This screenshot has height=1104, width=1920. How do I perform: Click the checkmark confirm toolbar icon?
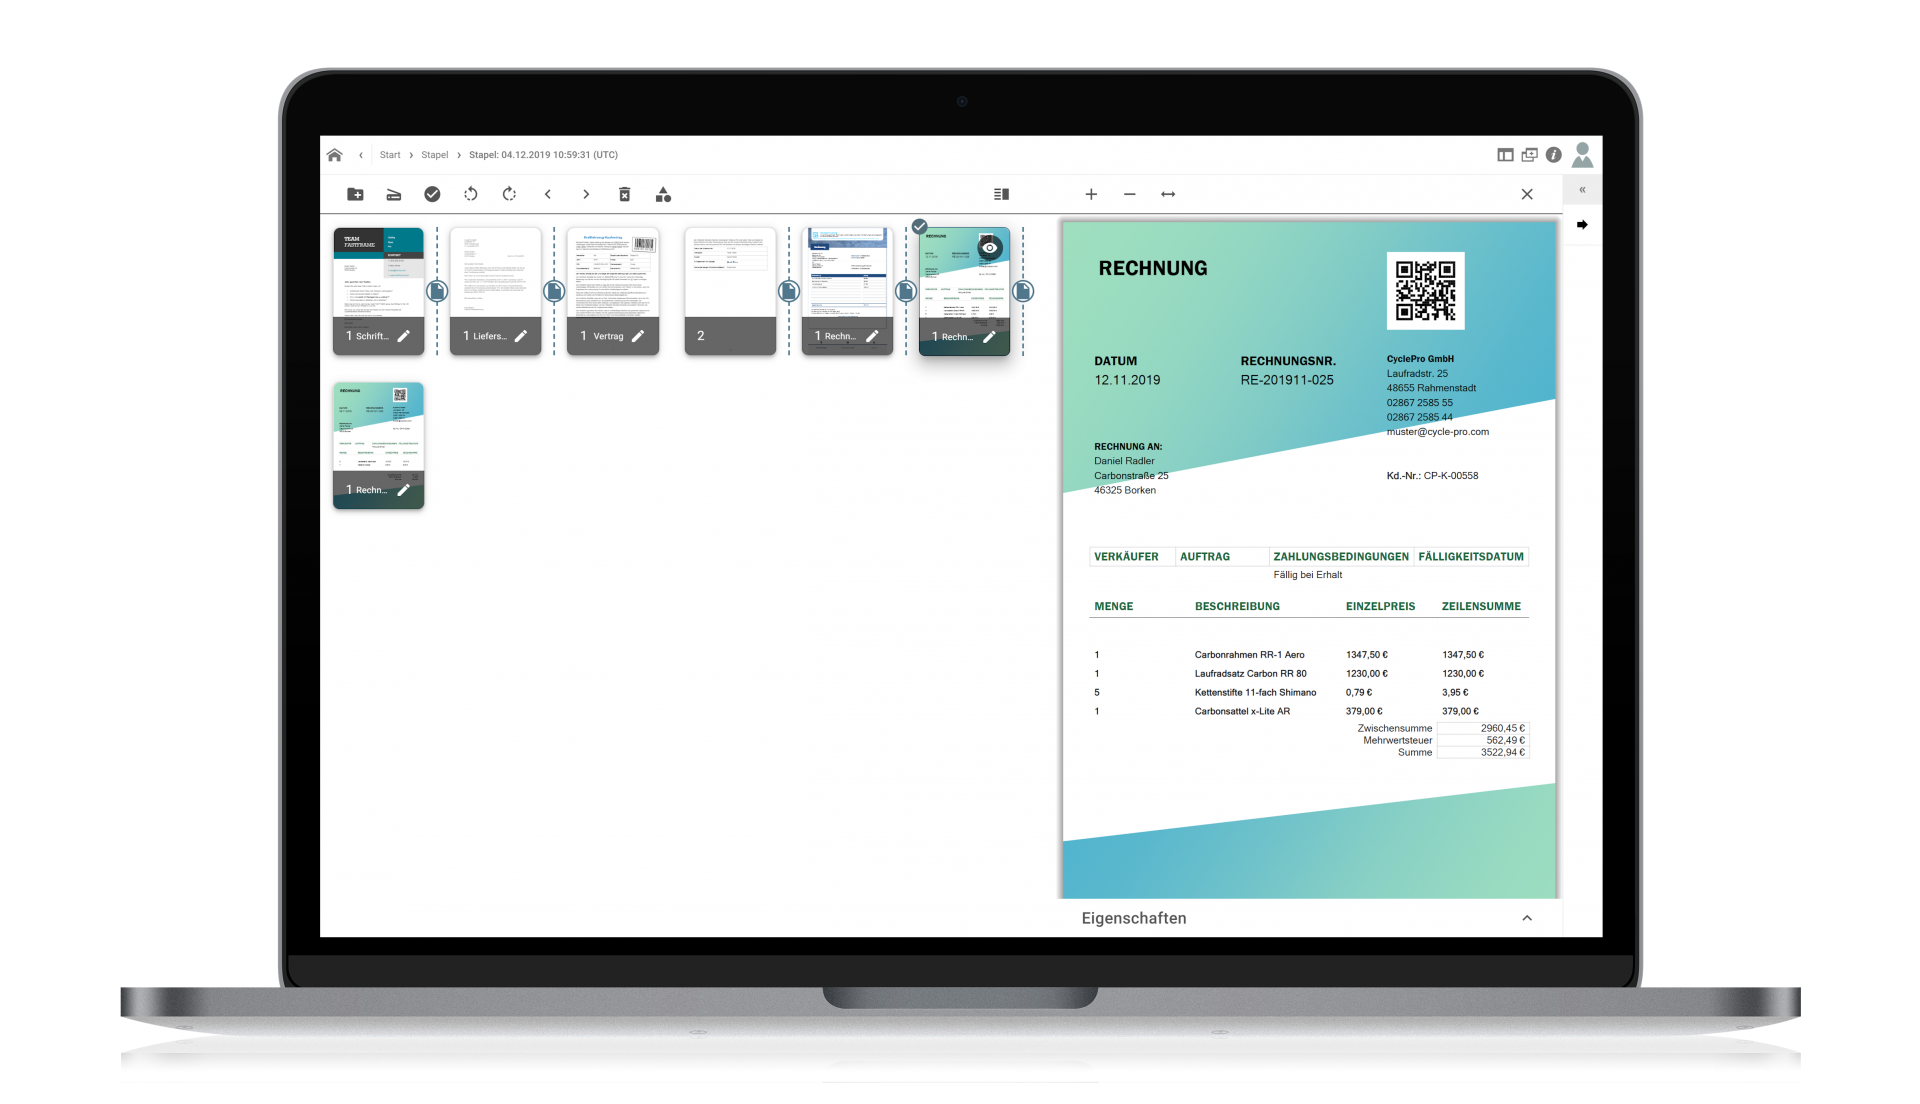(x=432, y=194)
